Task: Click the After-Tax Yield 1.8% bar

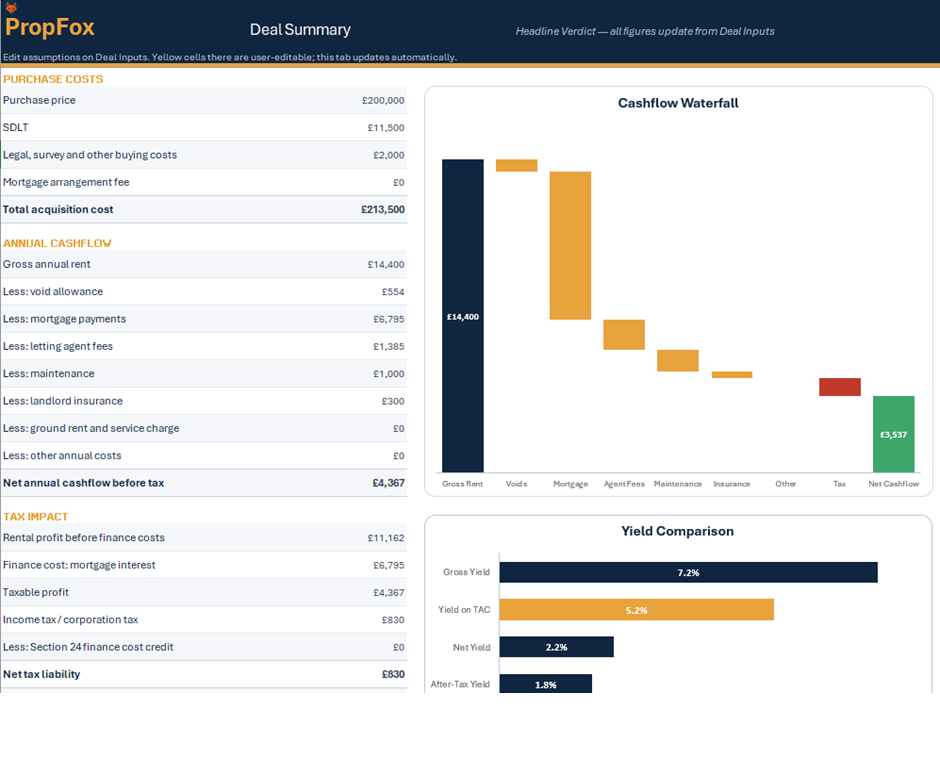Action: [546, 684]
